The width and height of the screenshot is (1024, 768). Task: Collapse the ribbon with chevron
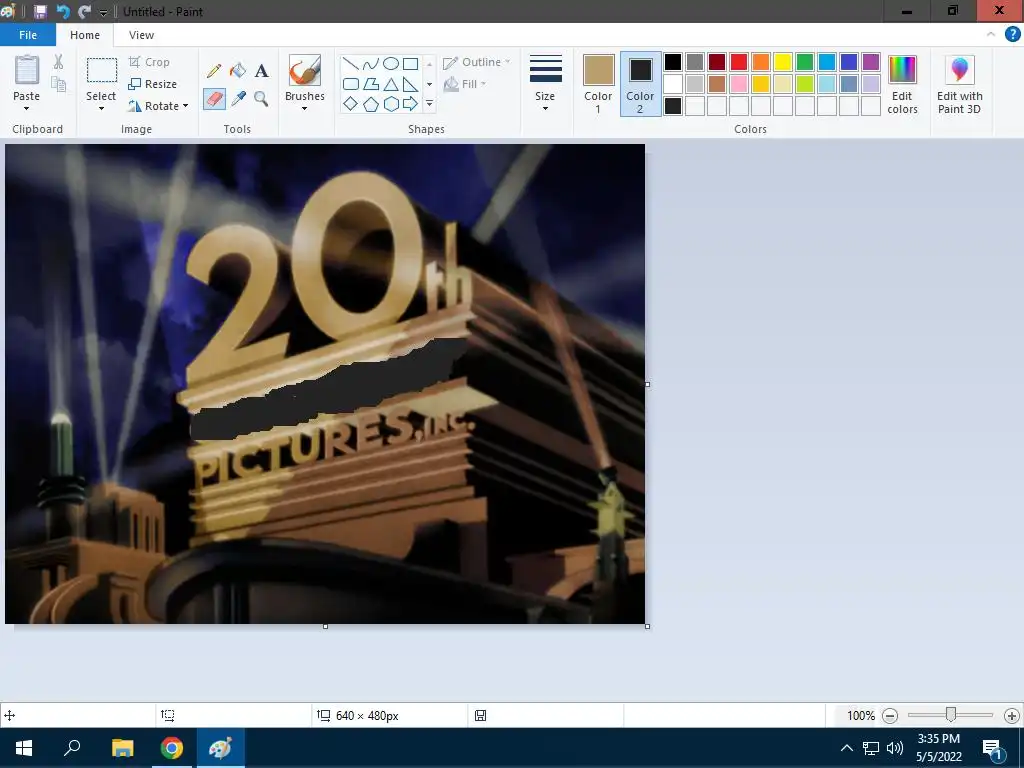[x=991, y=35]
